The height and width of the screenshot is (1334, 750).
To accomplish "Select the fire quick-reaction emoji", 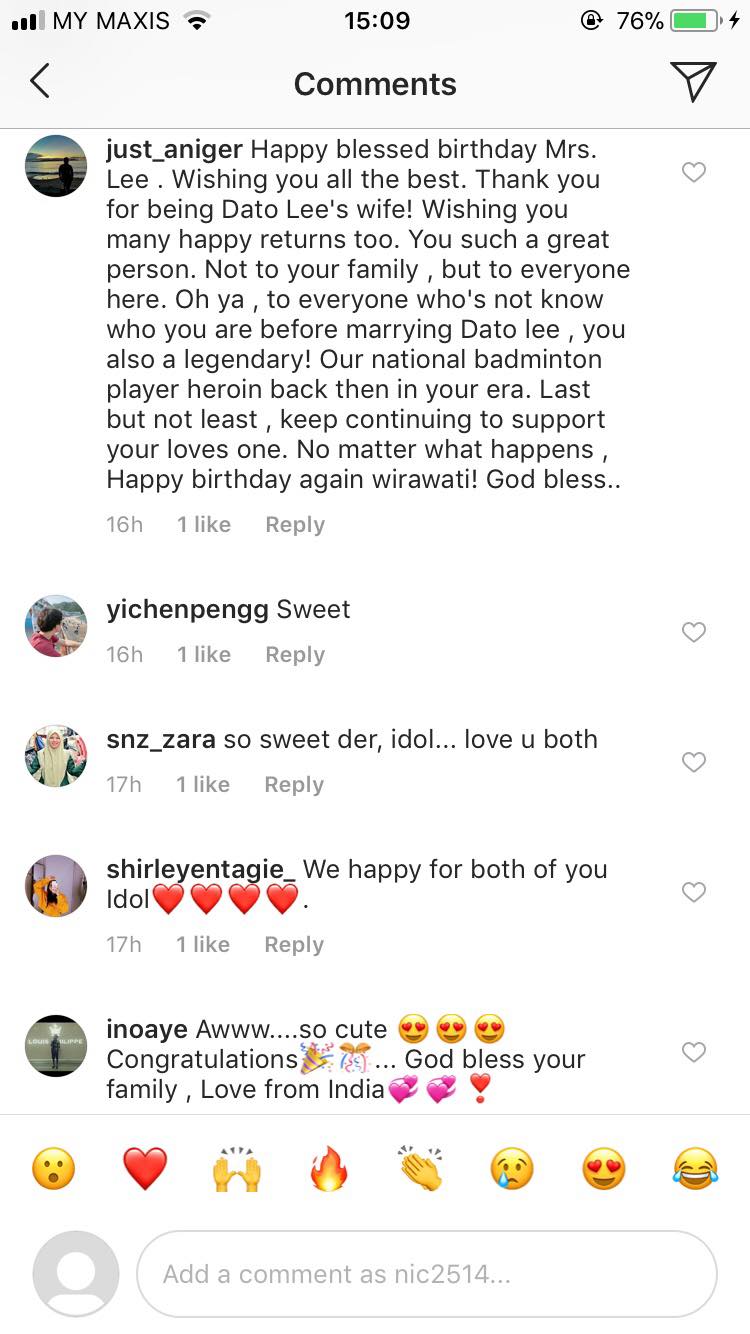I will pyautogui.click(x=328, y=1168).
